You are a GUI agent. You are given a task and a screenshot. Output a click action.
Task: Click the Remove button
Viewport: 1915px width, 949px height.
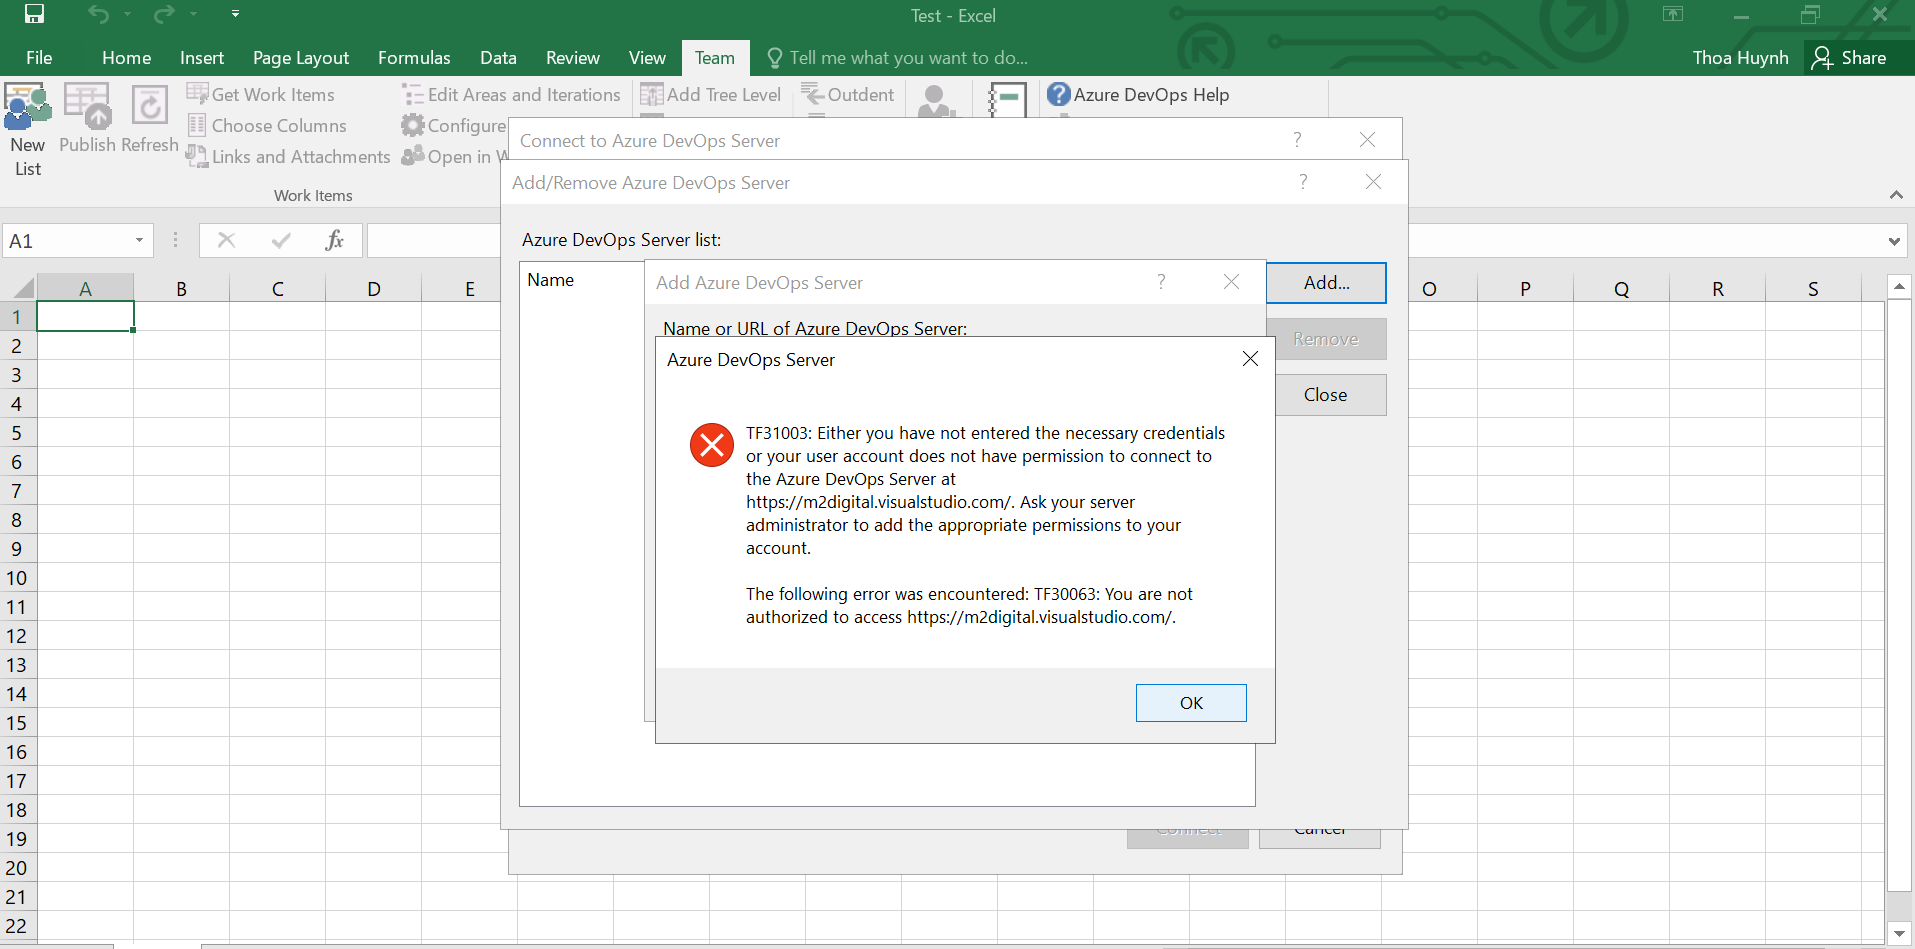click(1326, 338)
